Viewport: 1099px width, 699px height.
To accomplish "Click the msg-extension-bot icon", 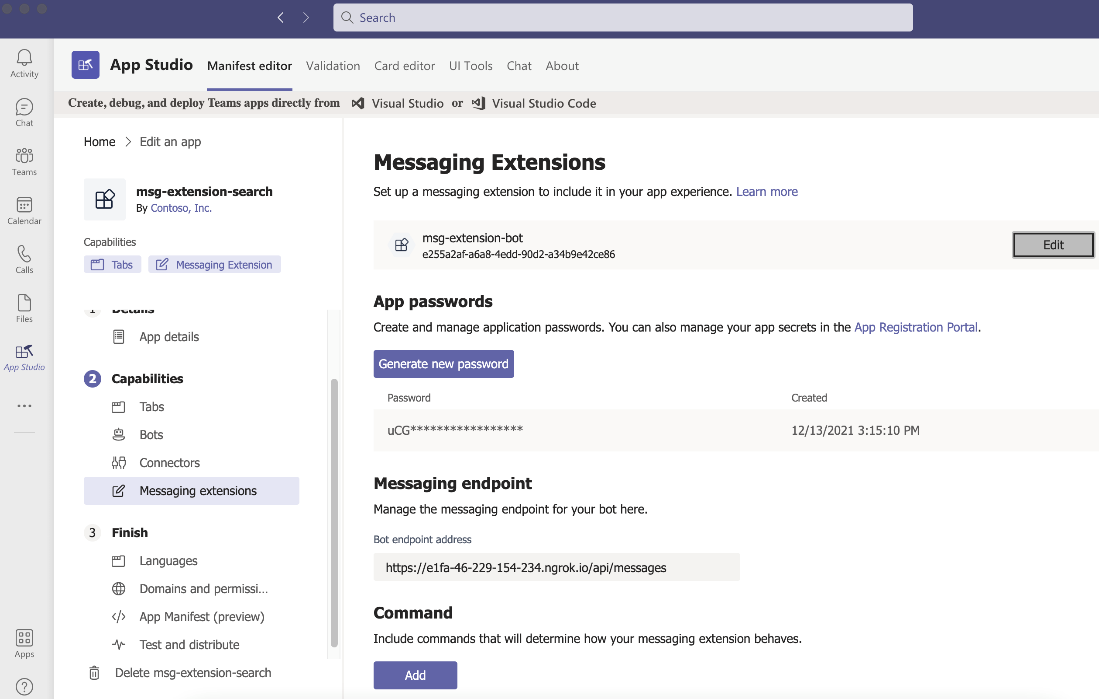I will [402, 245].
